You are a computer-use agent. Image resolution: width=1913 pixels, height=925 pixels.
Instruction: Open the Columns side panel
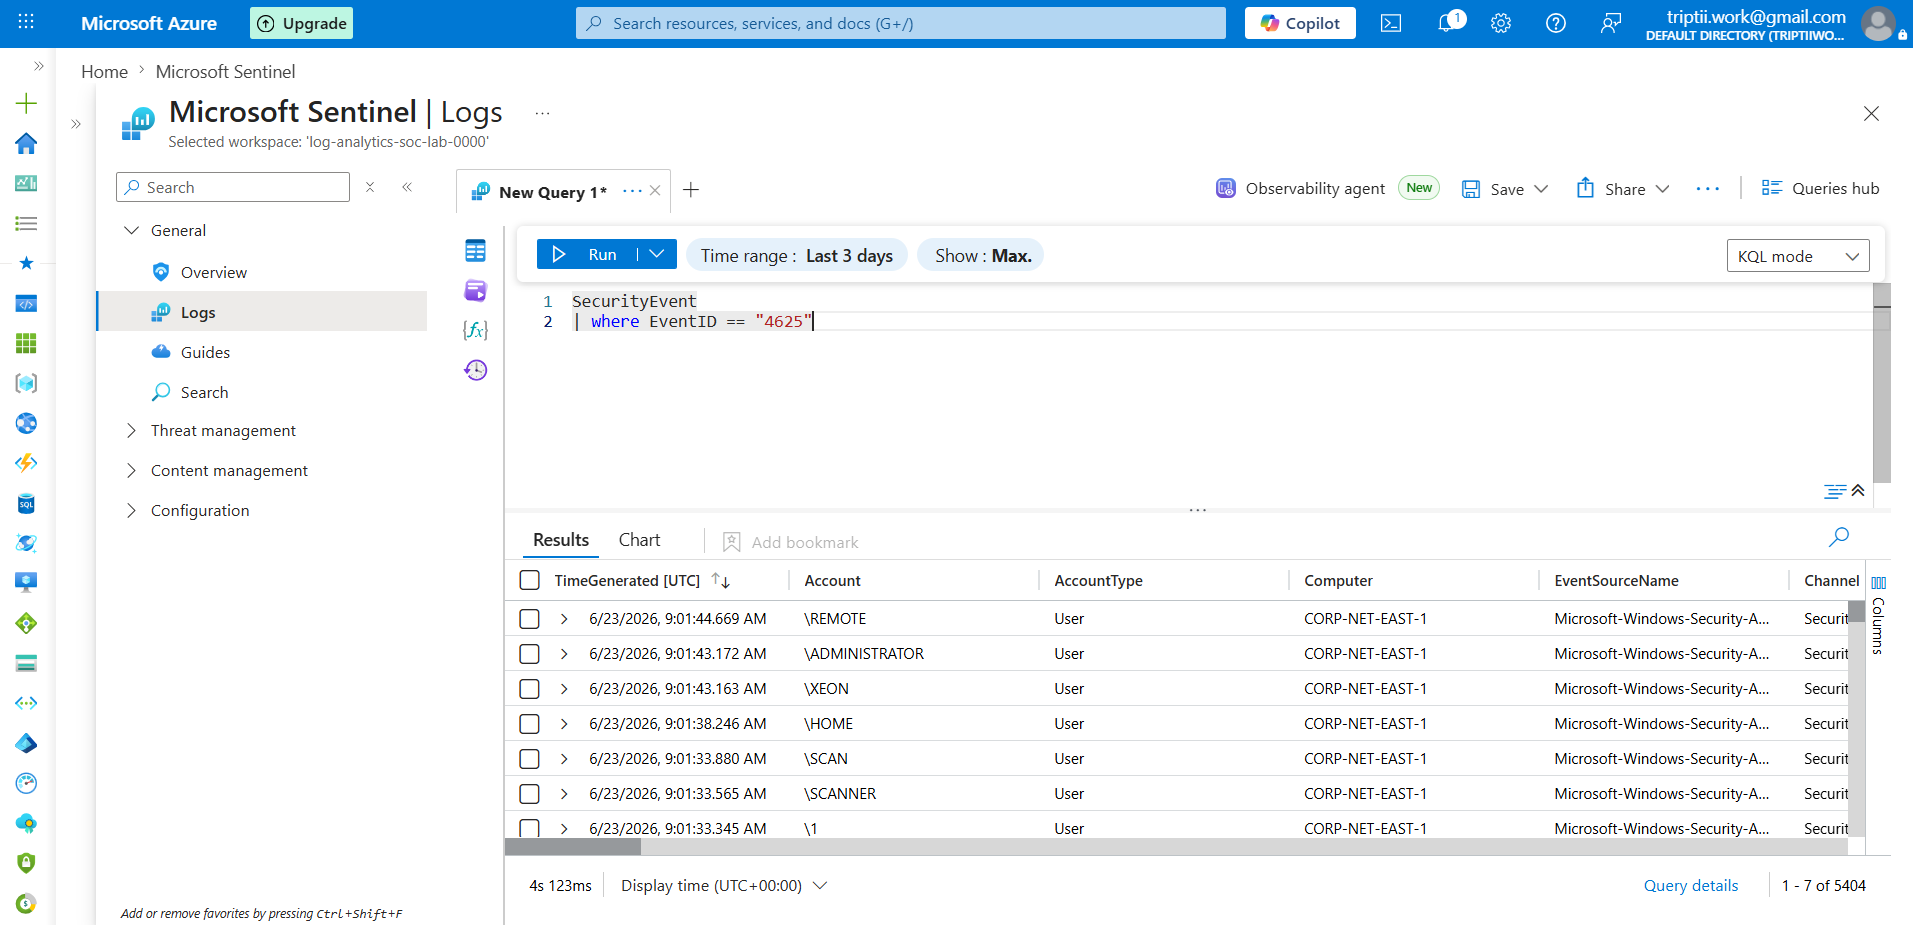pyautogui.click(x=1878, y=614)
